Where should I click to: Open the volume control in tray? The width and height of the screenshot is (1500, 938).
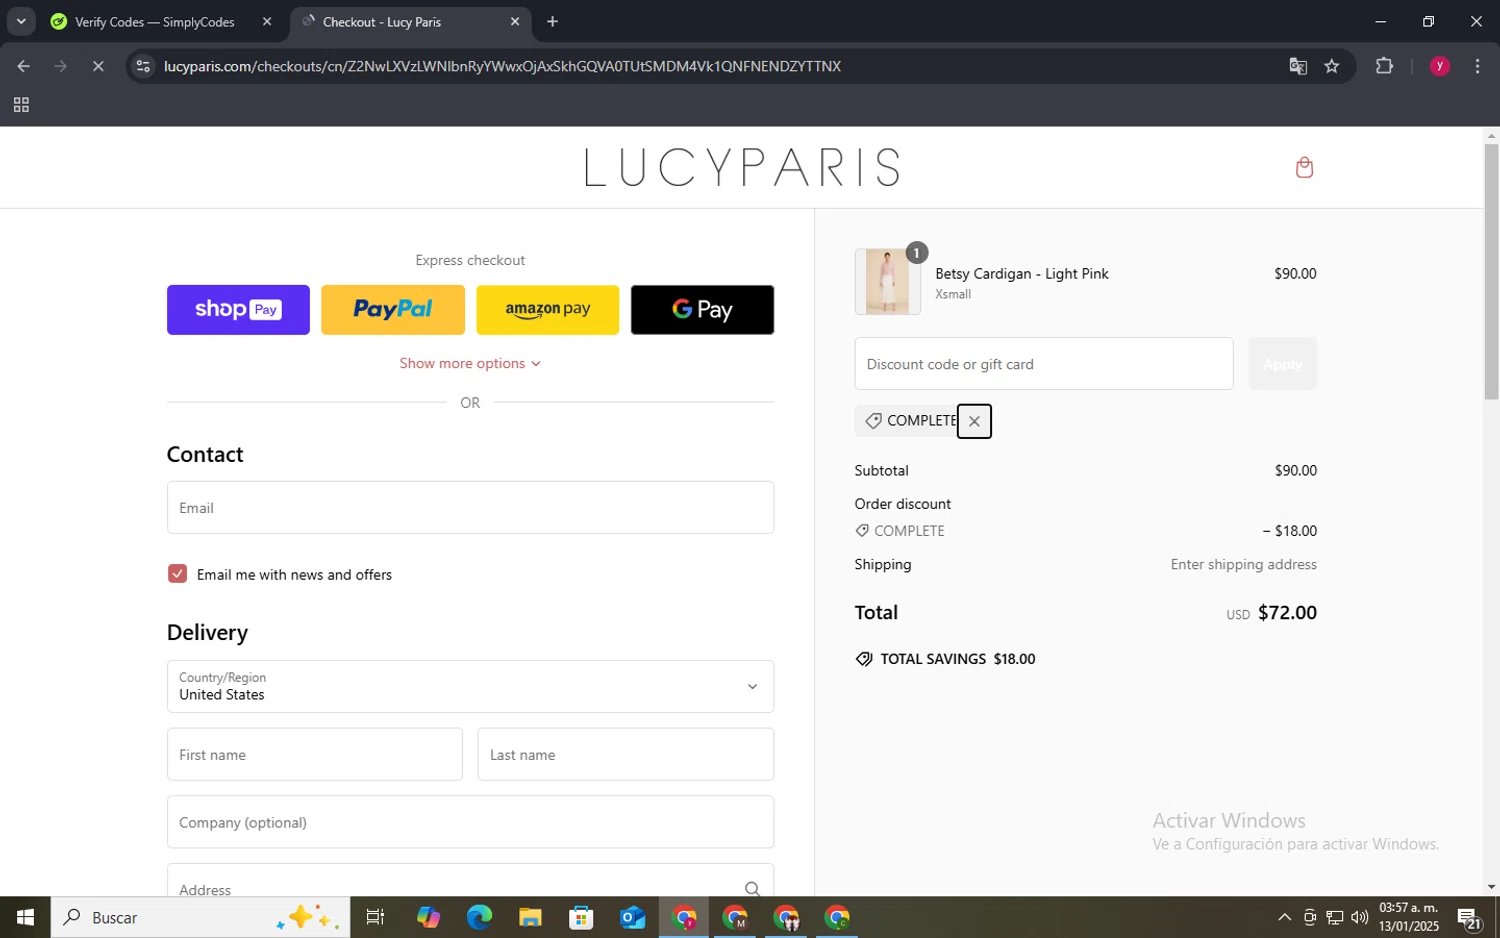click(1360, 917)
